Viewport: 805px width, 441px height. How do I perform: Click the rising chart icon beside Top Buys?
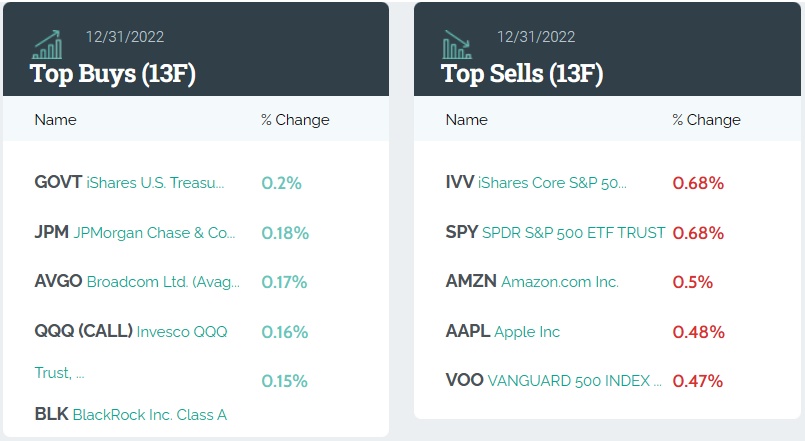point(47,44)
